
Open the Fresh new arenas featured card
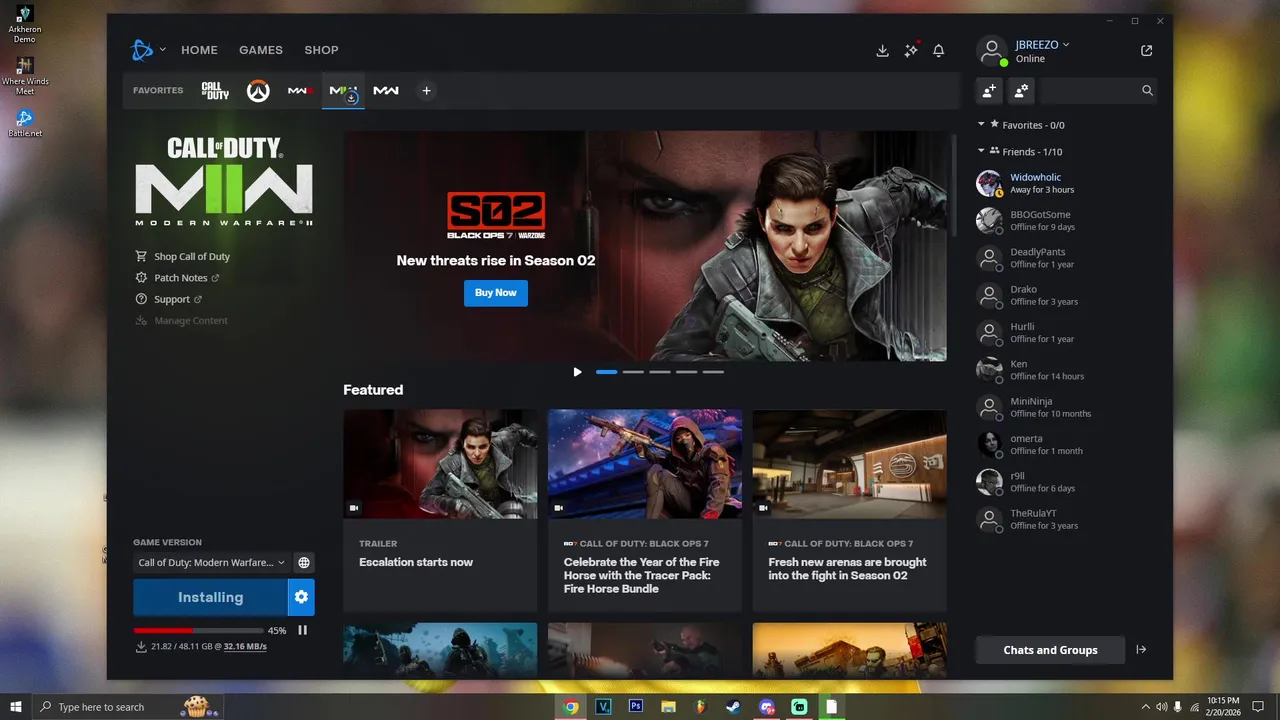click(850, 511)
